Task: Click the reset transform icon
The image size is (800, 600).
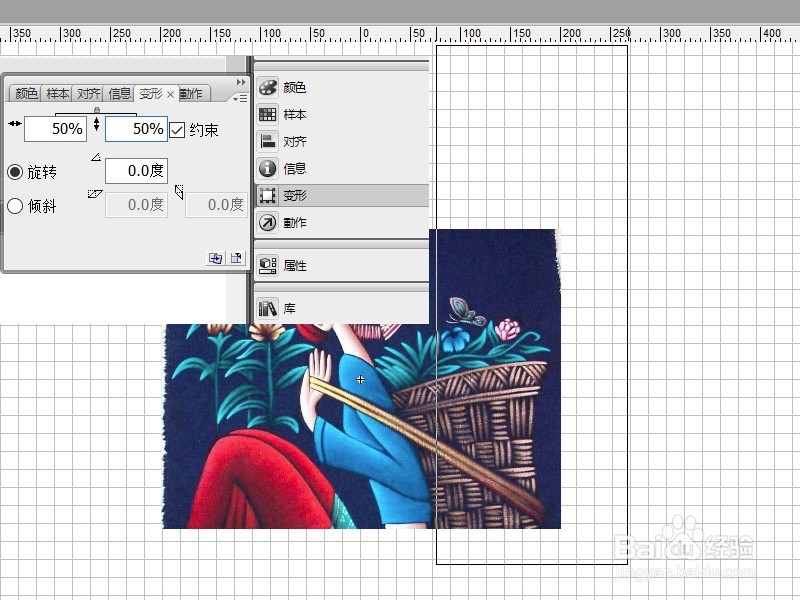Action: 236,258
